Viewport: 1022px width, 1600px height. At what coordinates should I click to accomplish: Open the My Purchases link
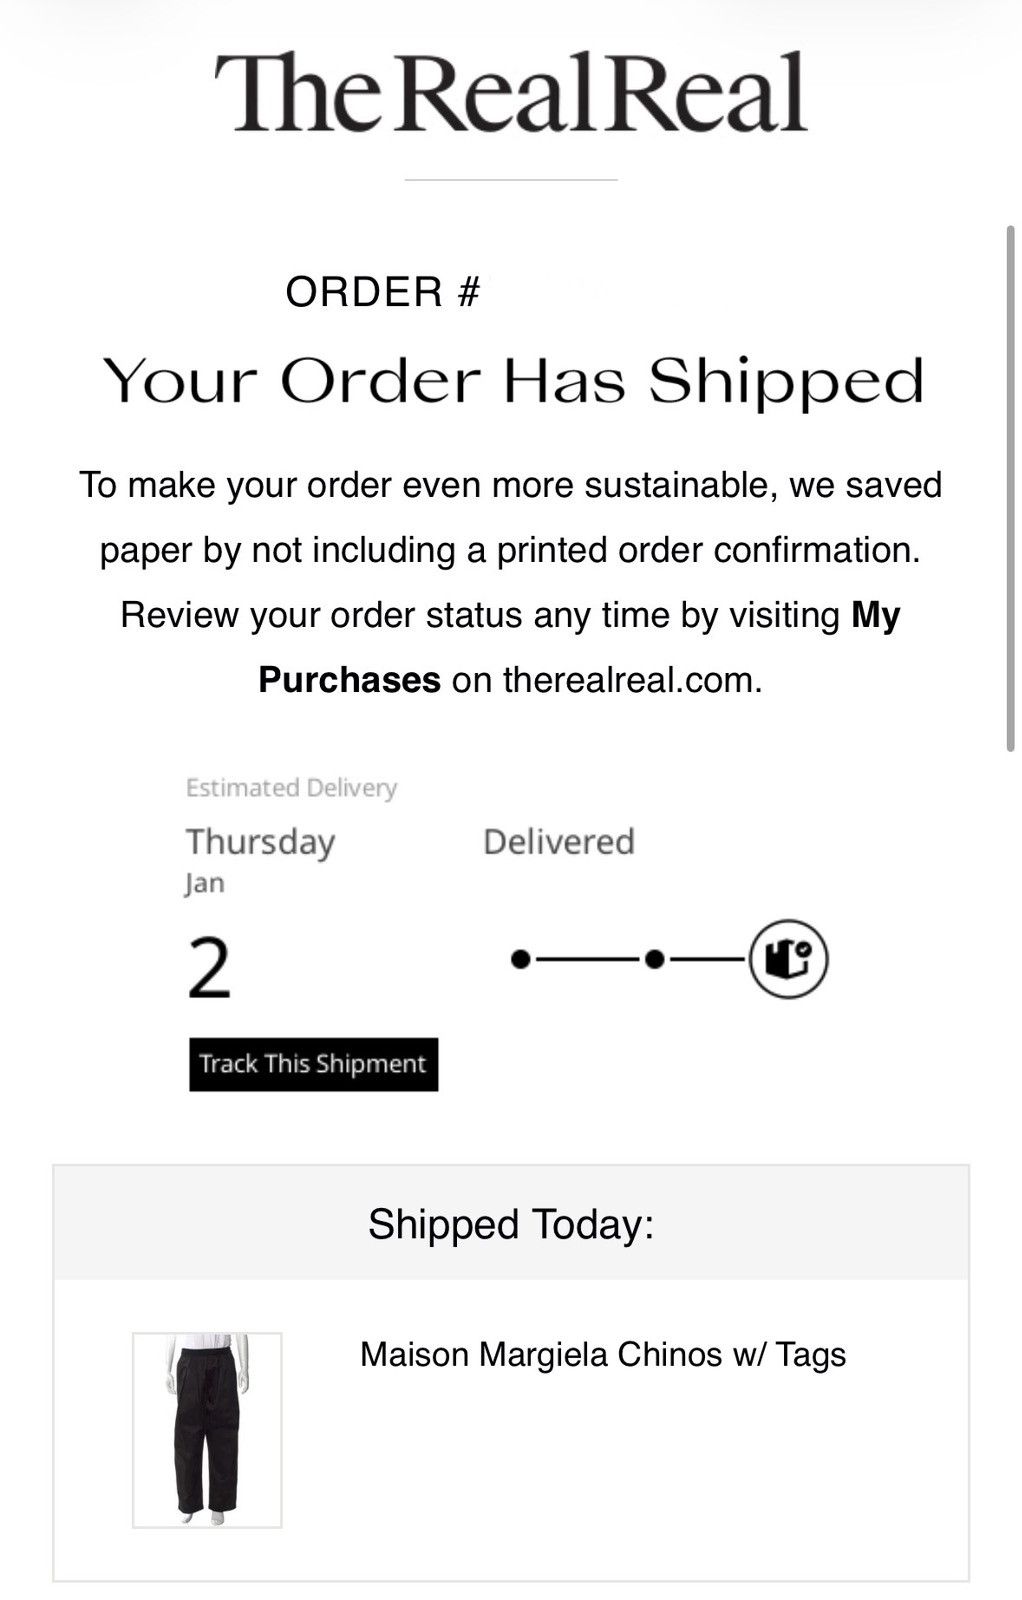[x=580, y=647]
